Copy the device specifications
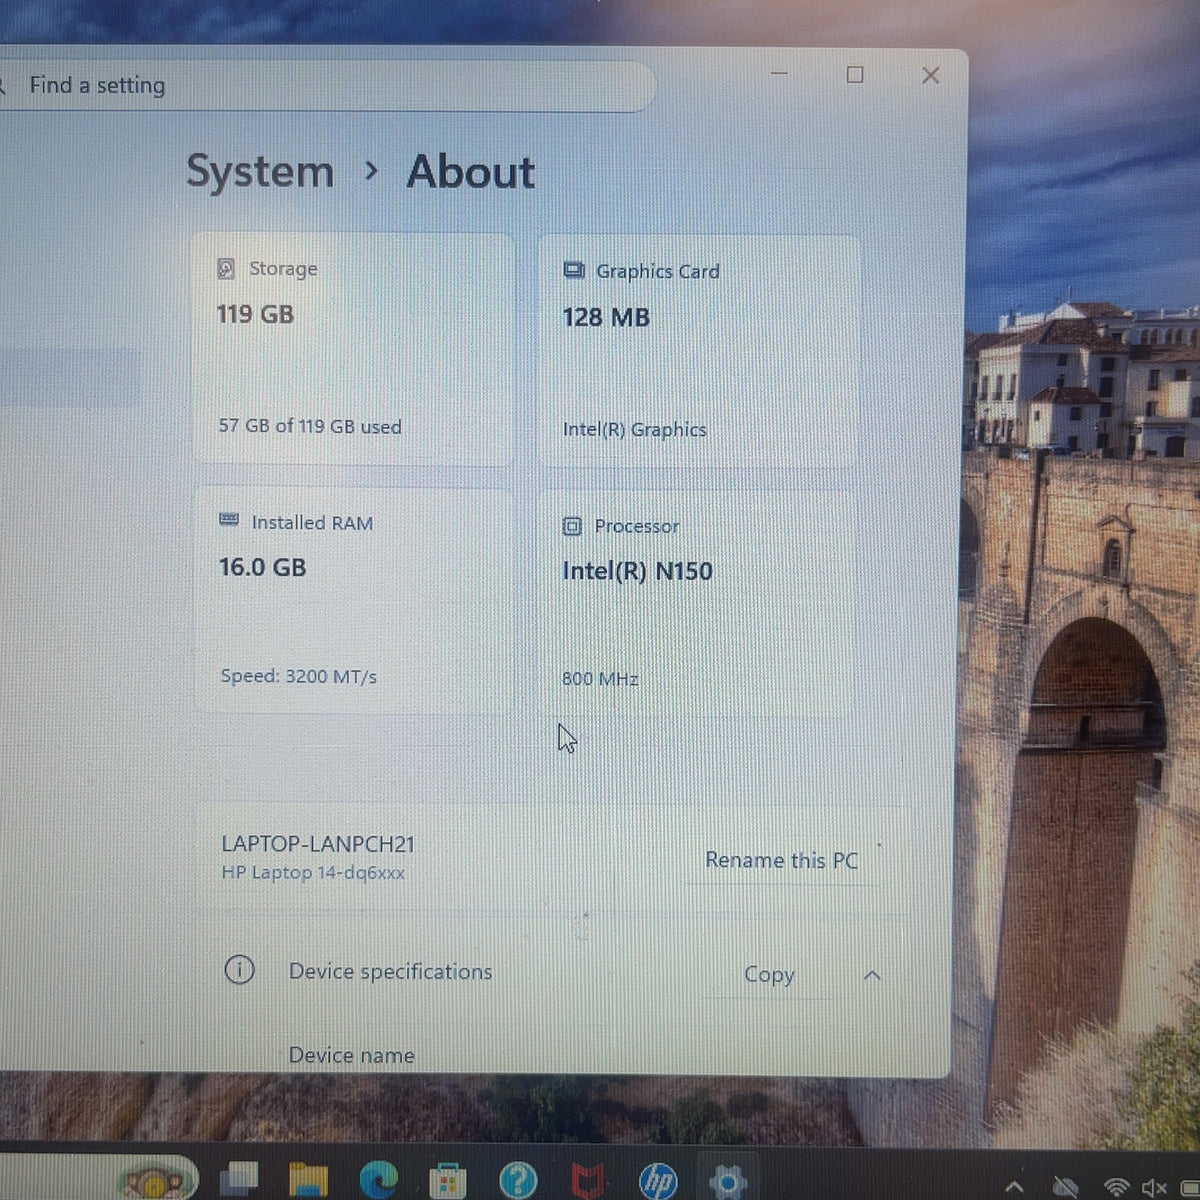 click(769, 975)
